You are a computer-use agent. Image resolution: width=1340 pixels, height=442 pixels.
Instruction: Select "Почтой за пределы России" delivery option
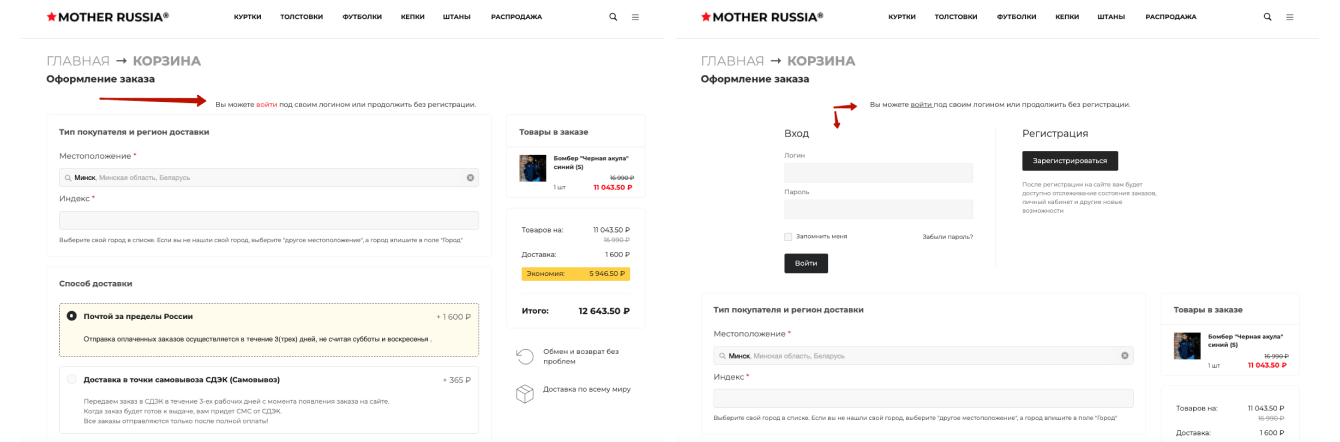pyautogui.click(x=72, y=316)
